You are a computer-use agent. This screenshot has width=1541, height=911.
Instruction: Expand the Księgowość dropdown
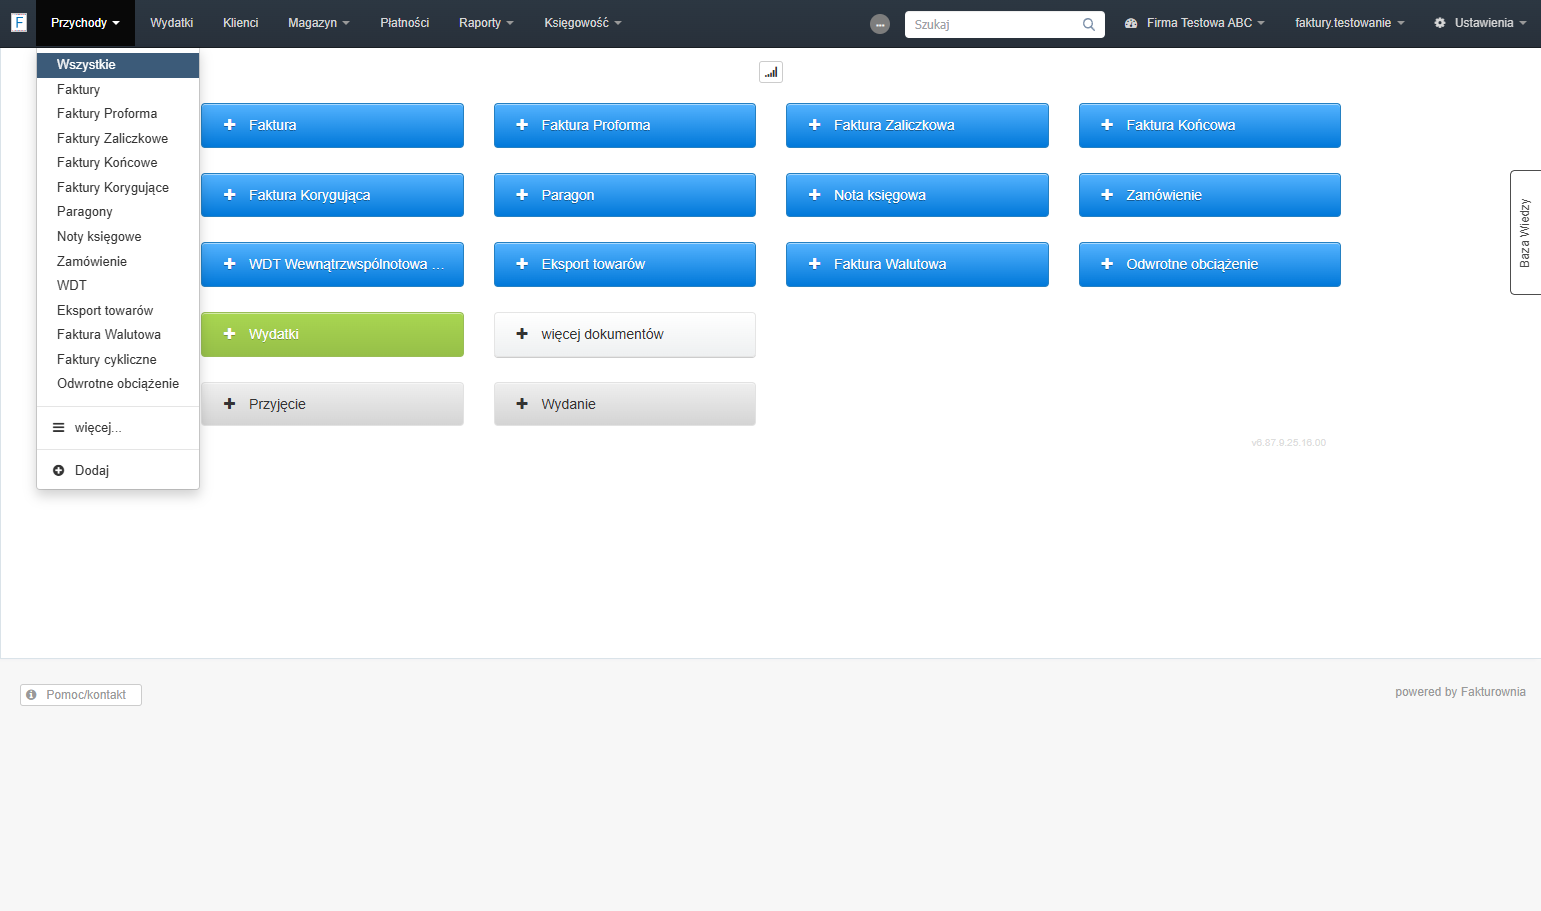[583, 23]
